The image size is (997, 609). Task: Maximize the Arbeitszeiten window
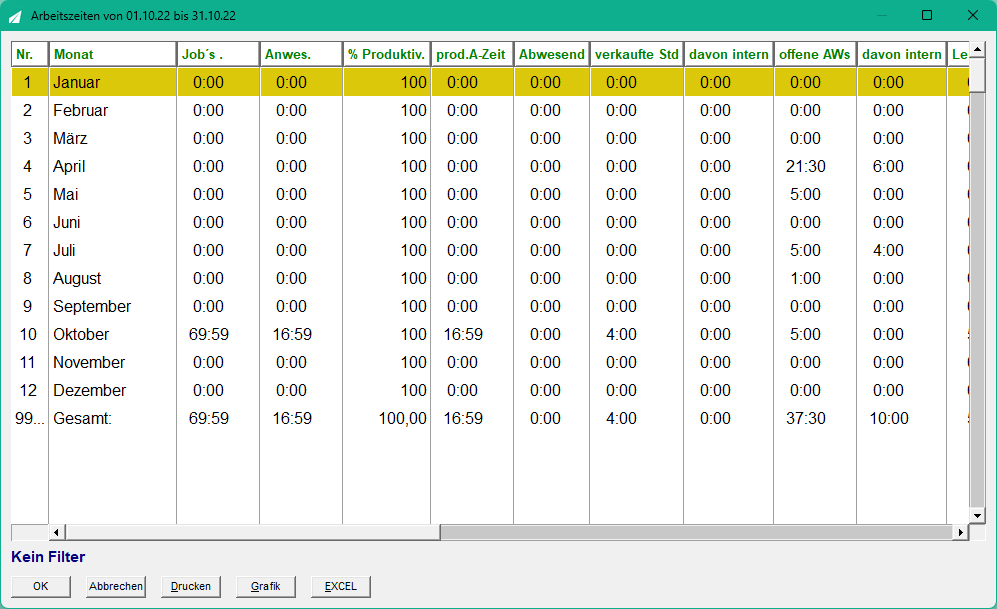point(927,15)
